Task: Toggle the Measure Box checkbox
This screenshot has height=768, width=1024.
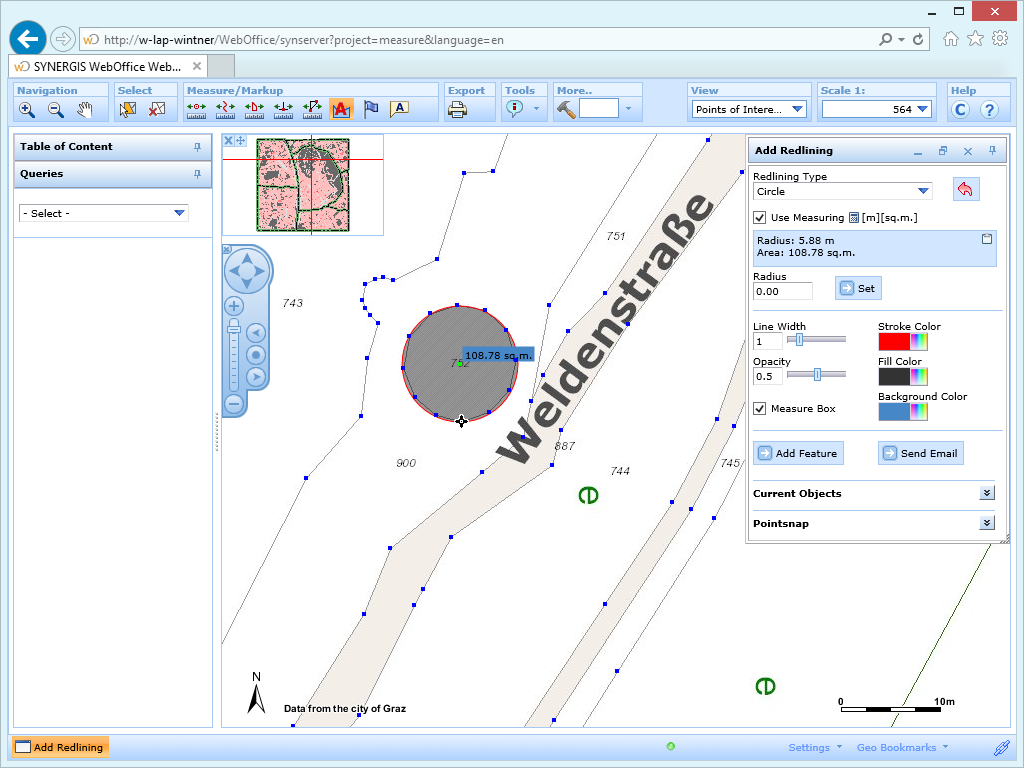Action: 759,408
